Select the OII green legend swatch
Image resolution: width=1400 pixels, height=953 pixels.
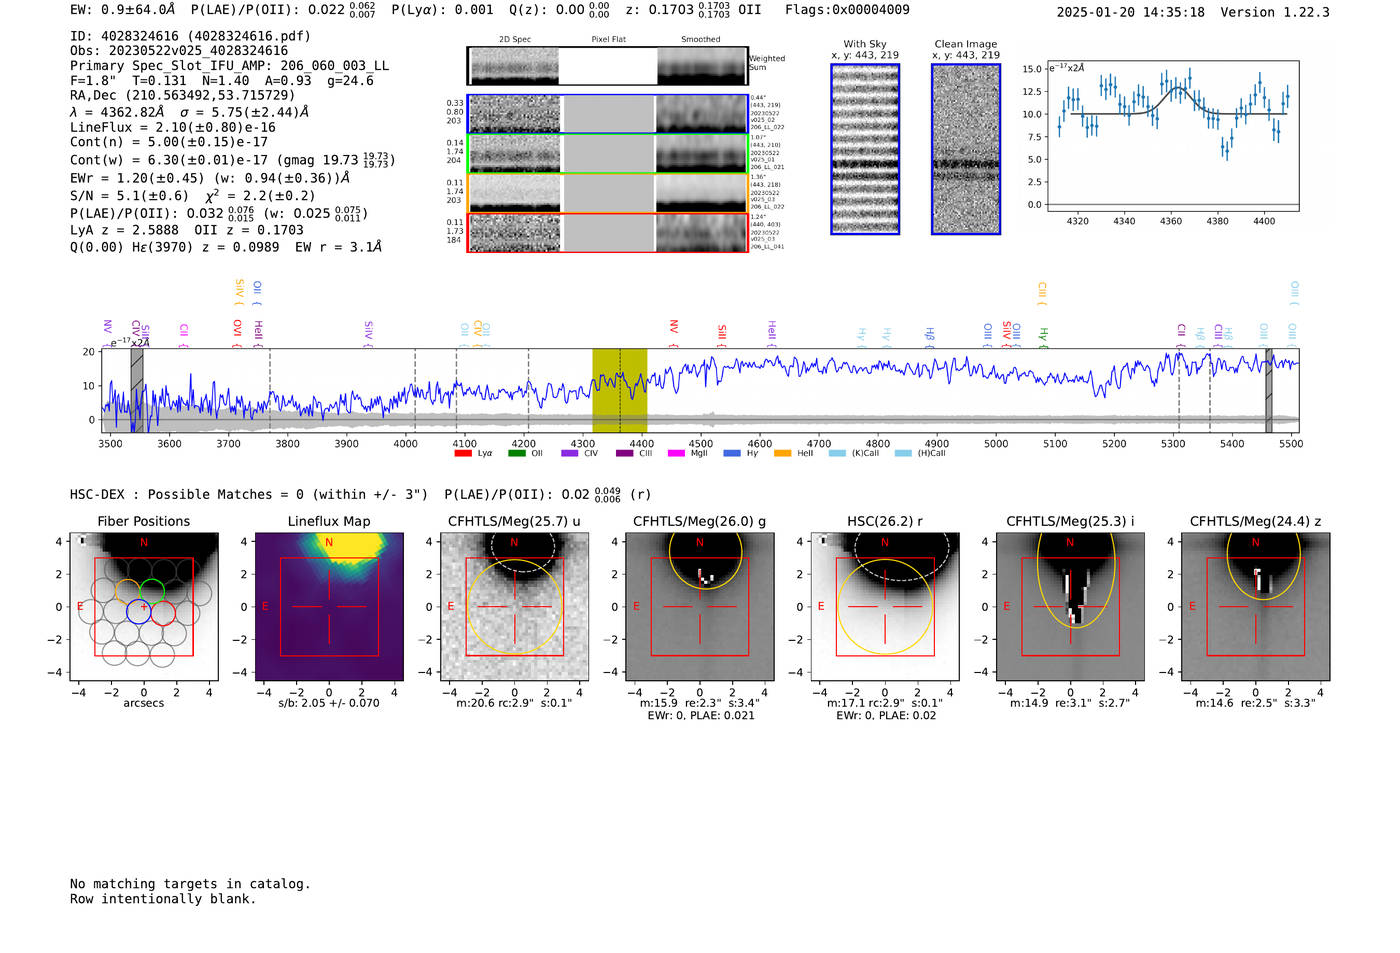(516, 453)
